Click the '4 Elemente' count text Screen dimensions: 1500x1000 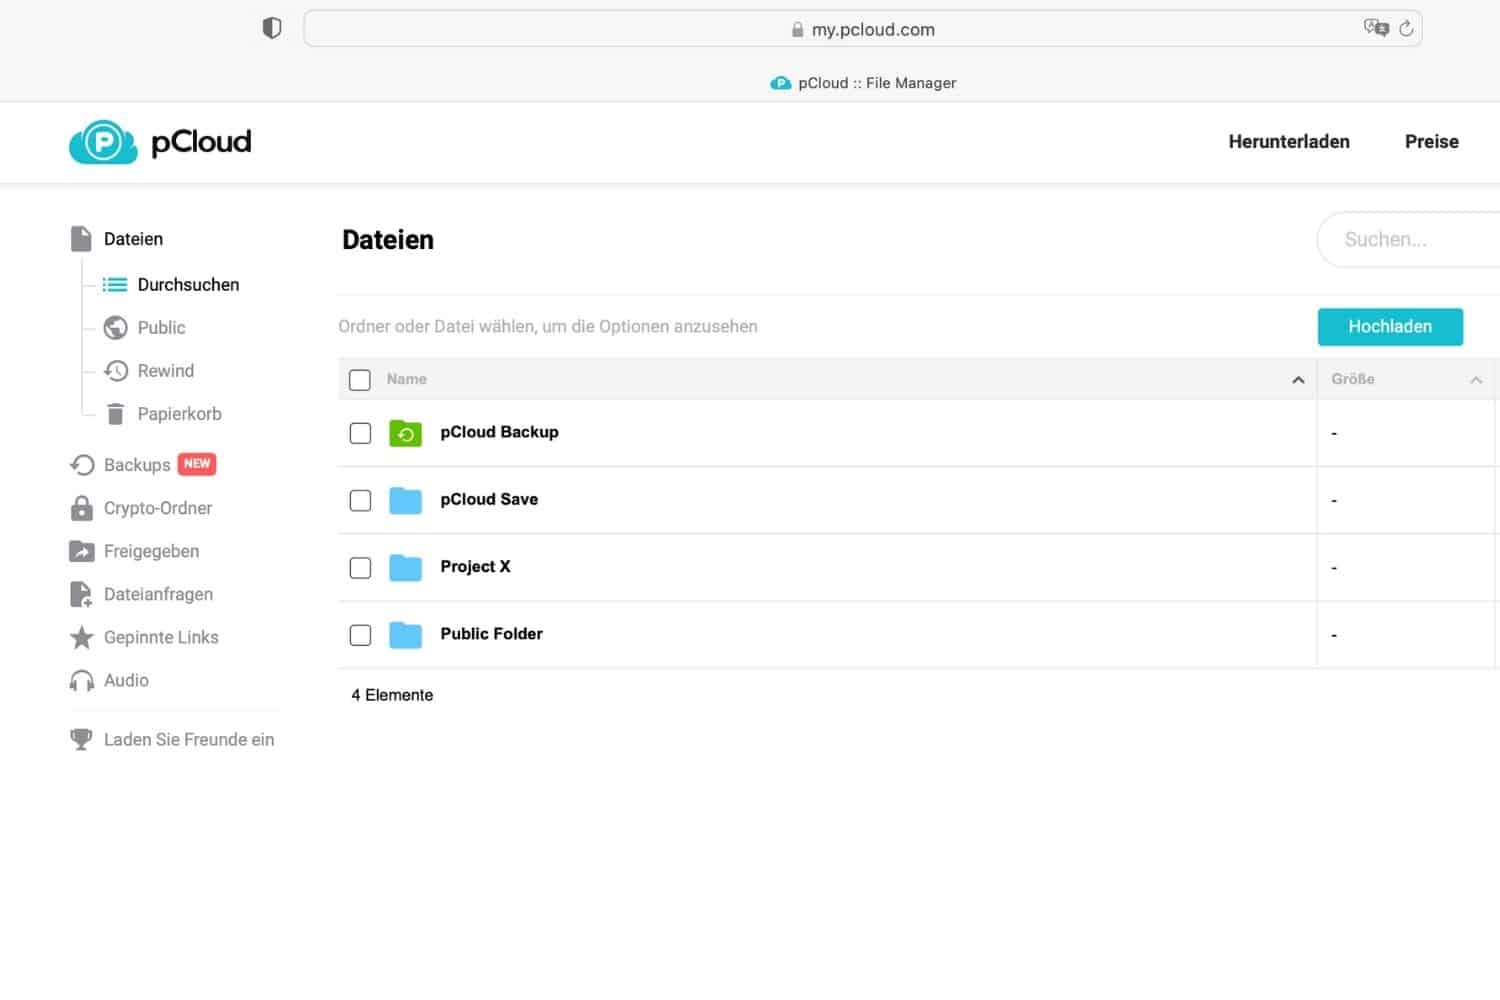click(x=392, y=695)
